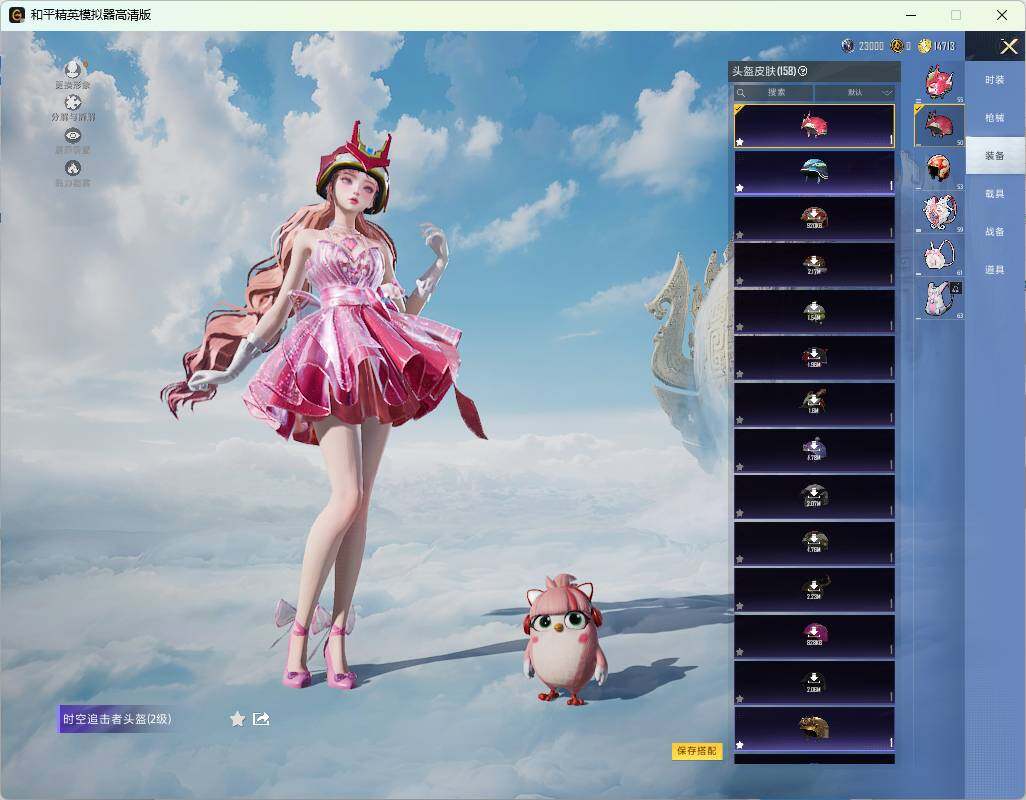The image size is (1026, 800).
Task: Click the 保存搭配 save outfit button
Action: click(697, 750)
